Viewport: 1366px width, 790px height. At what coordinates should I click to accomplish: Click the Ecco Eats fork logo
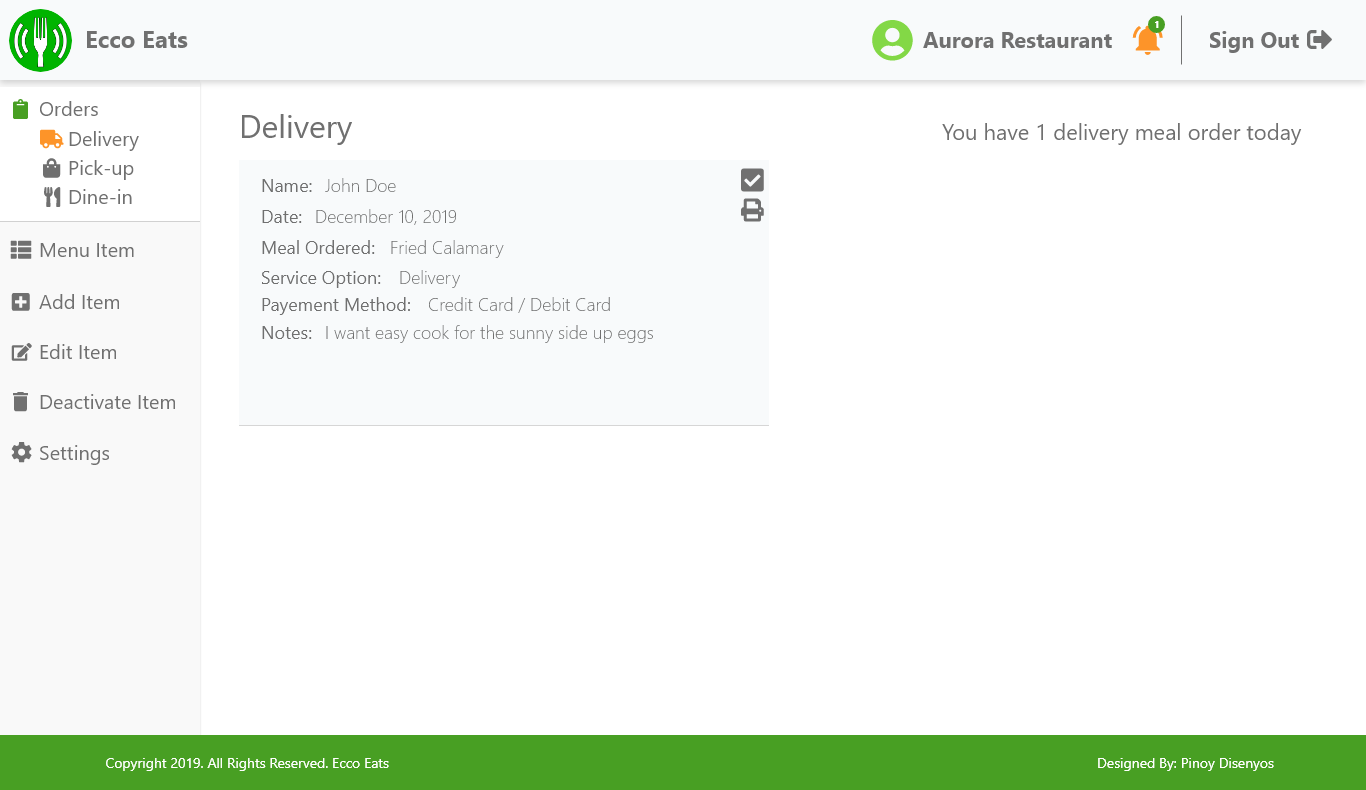click(40, 40)
